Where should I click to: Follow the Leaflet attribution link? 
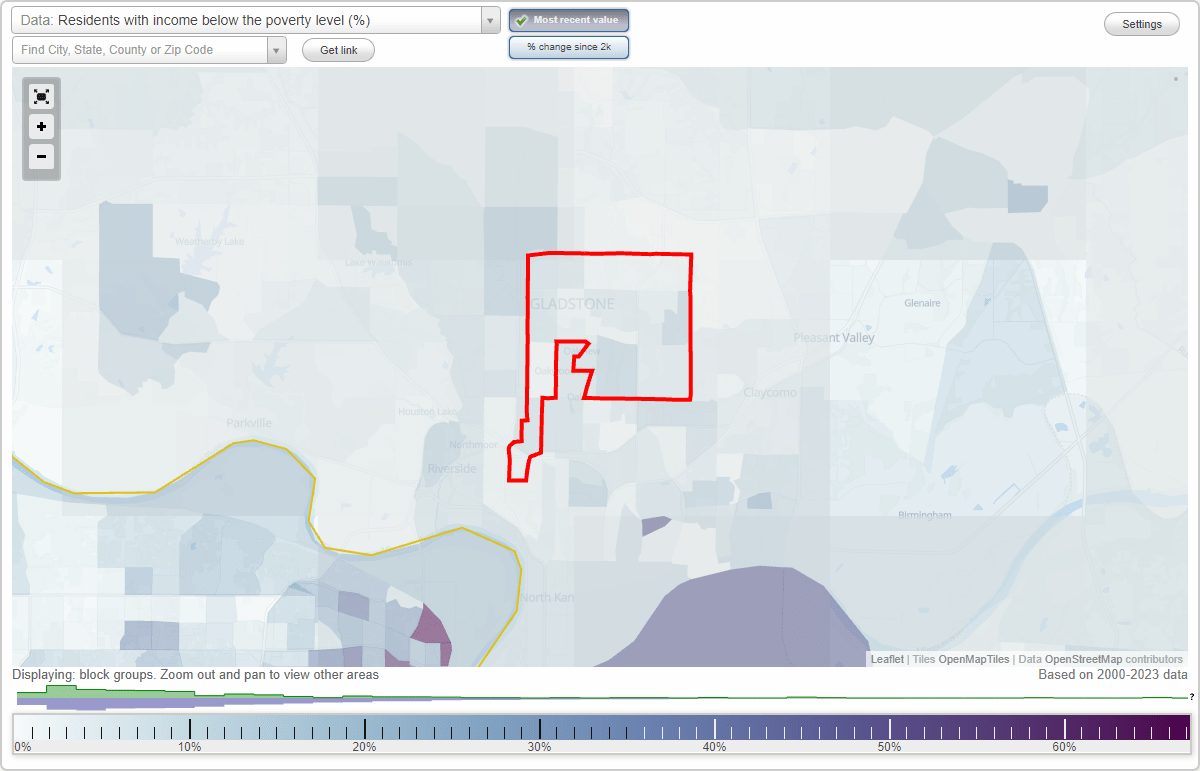pos(886,659)
